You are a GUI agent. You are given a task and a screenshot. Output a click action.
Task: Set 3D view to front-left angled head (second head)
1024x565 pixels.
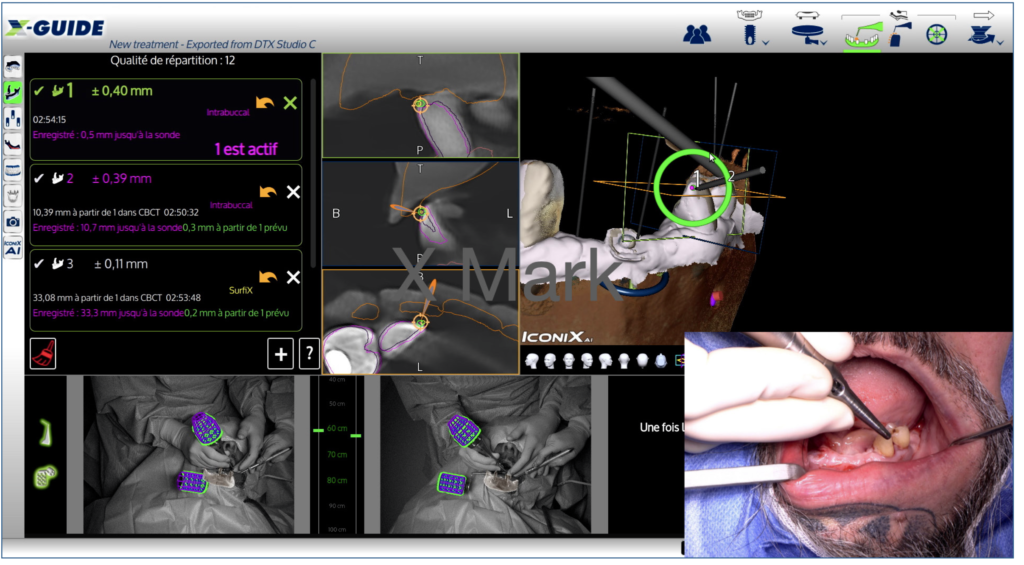click(550, 361)
